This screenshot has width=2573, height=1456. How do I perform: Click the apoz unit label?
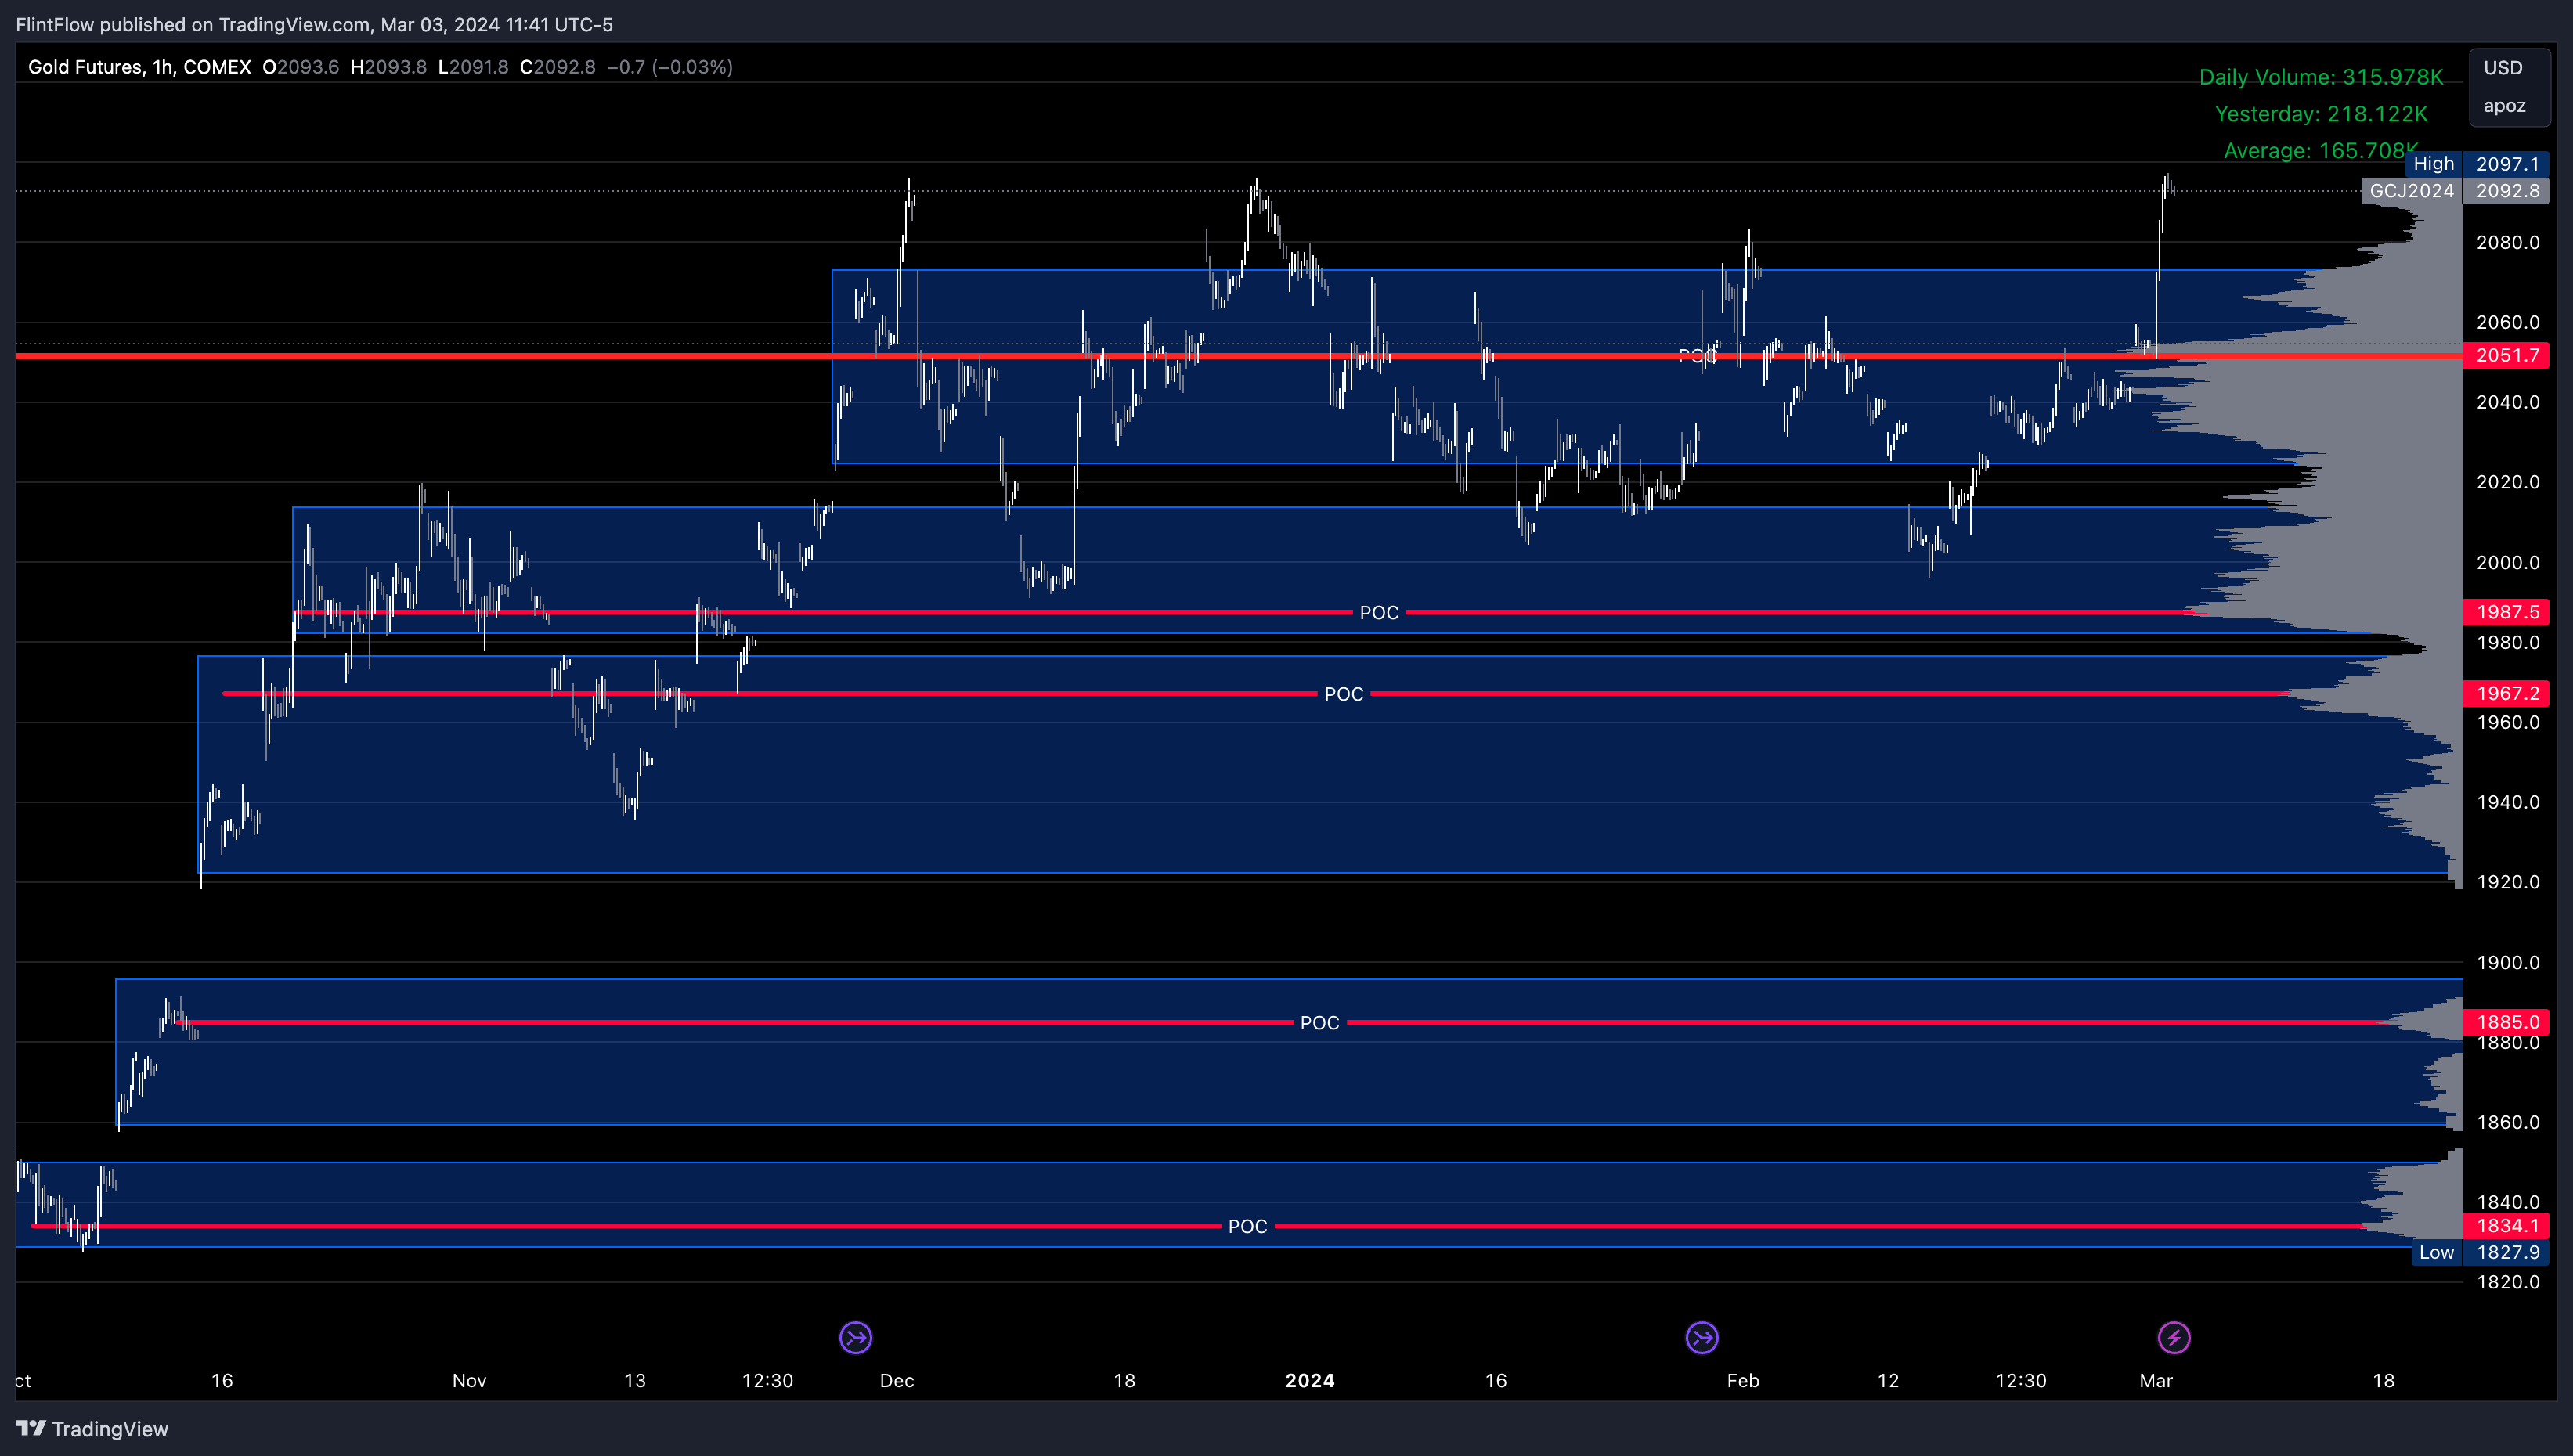pyautogui.click(x=2503, y=106)
